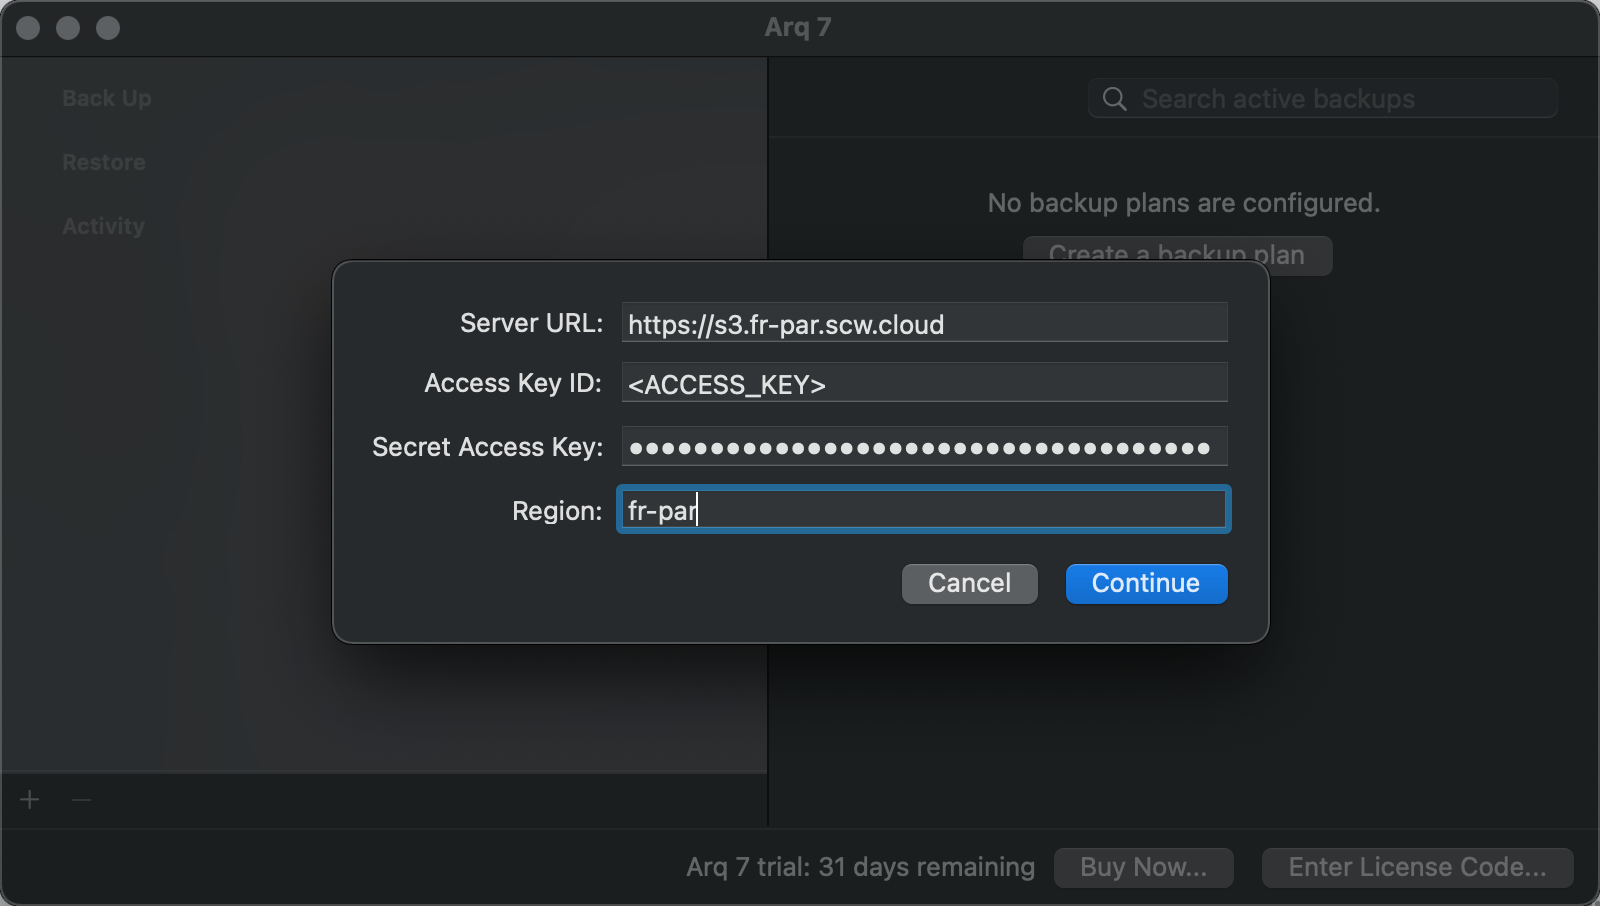Viewport: 1600px width, 906px height.
Task: Click the minus icon to remove item
Action: (x=82, y=800)
